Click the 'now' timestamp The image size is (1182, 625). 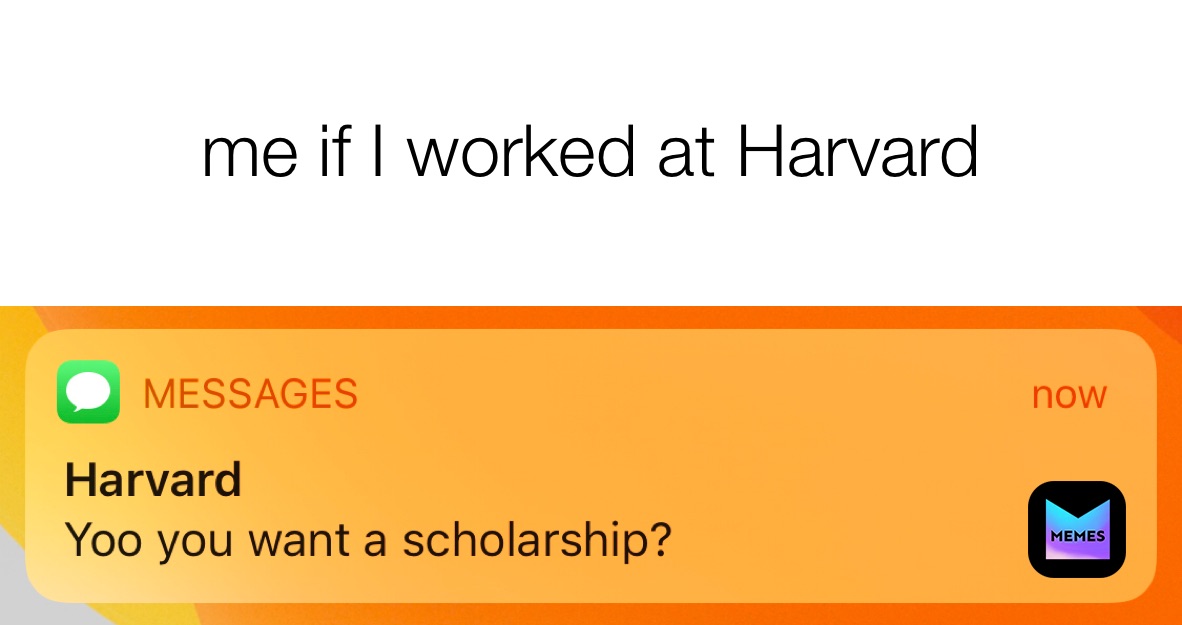click(1068, 395)
